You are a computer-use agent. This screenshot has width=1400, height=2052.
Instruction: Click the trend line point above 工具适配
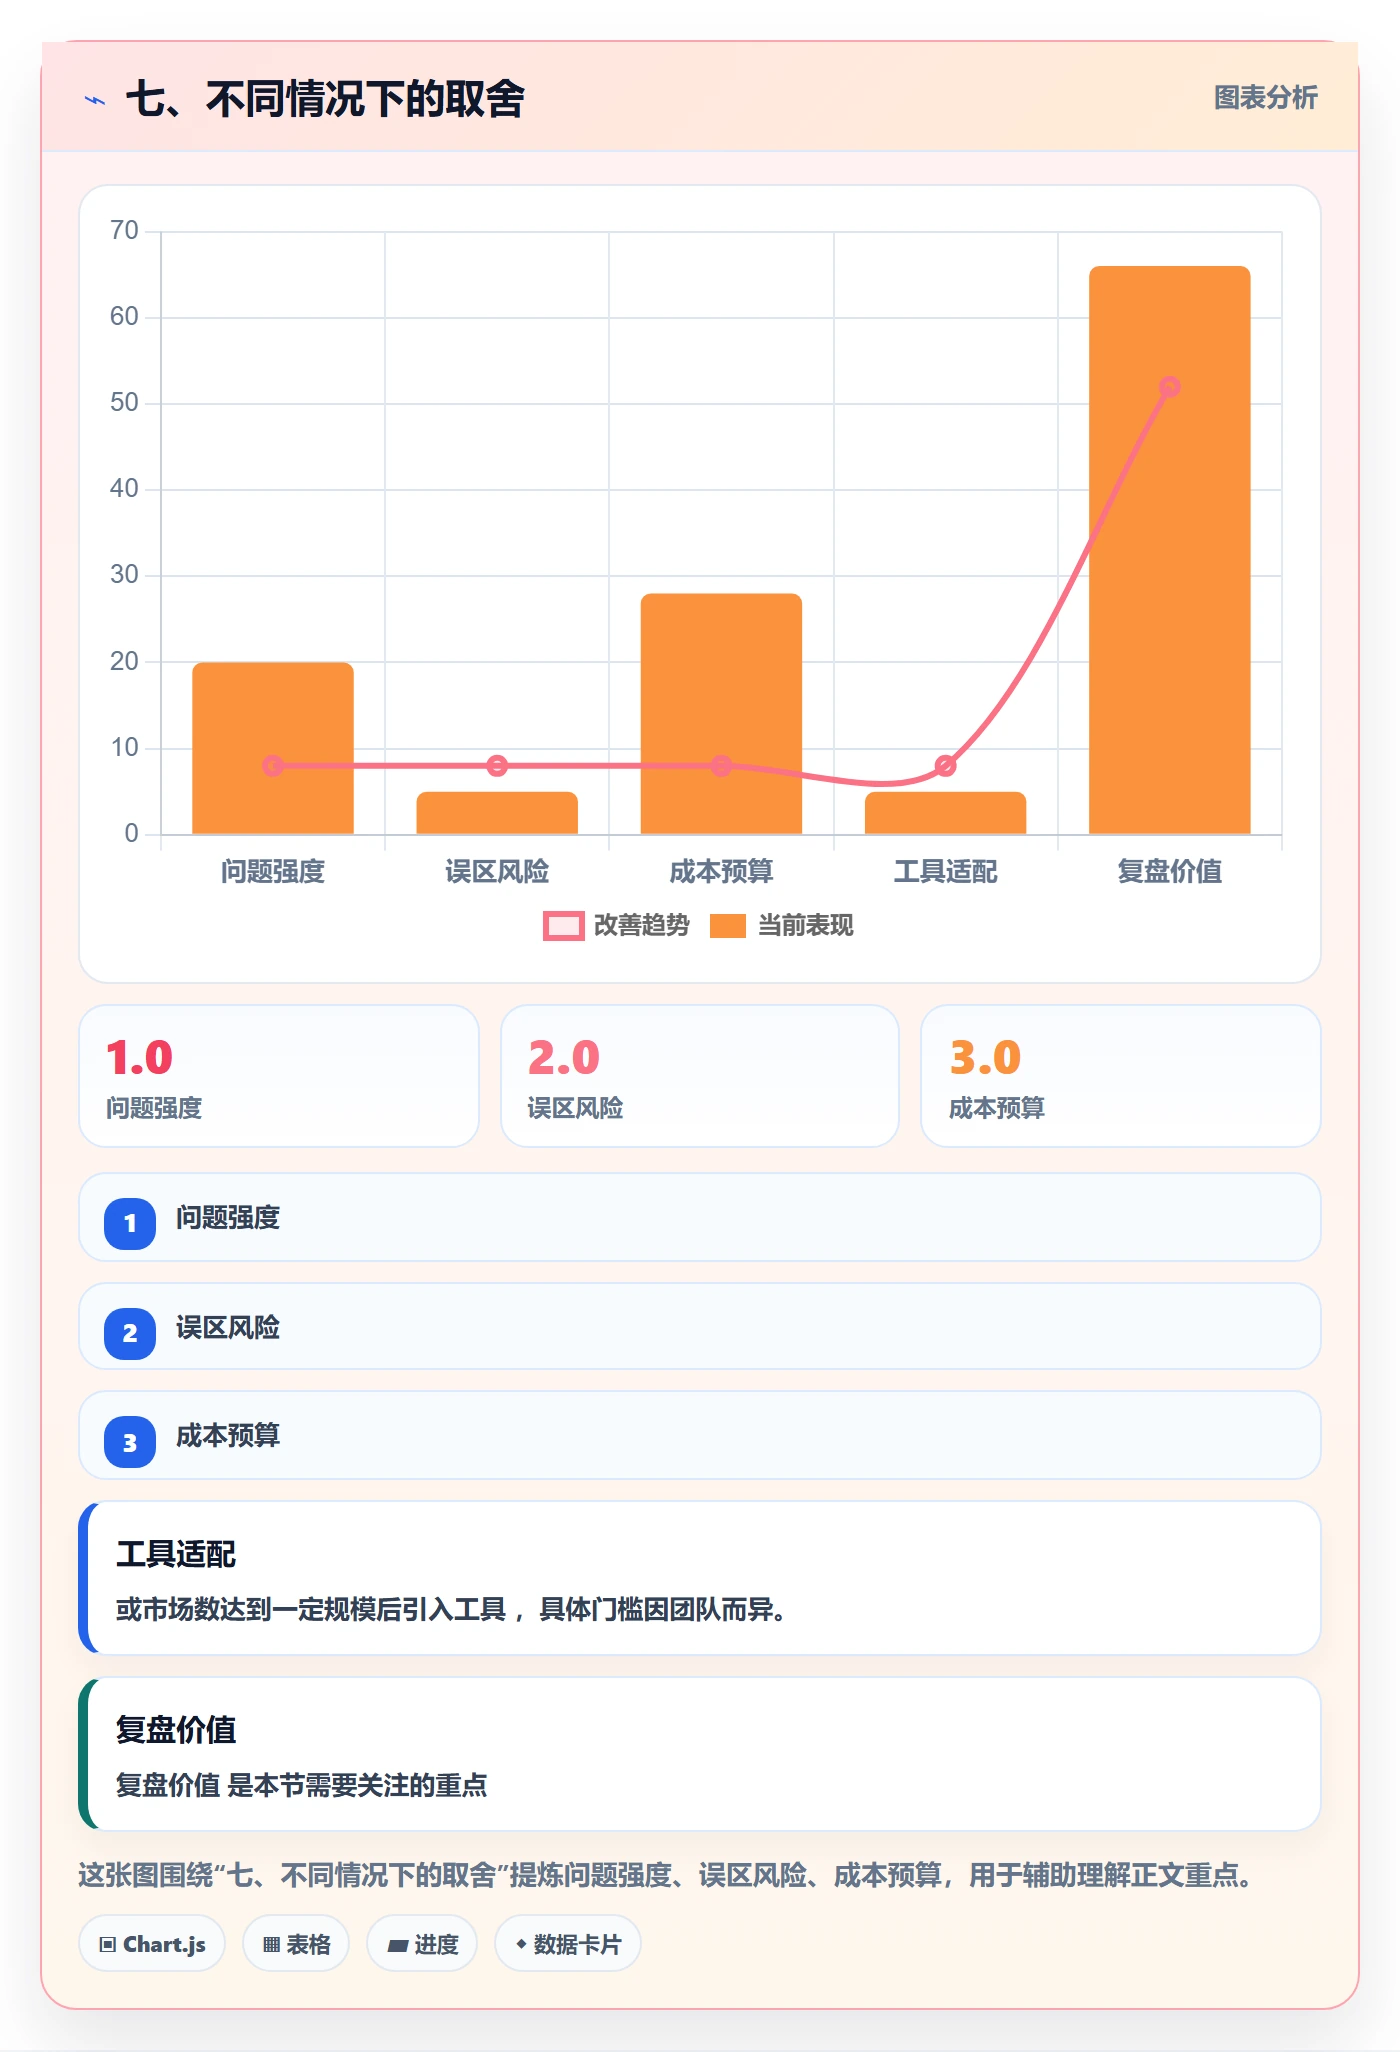coord(946,766)
